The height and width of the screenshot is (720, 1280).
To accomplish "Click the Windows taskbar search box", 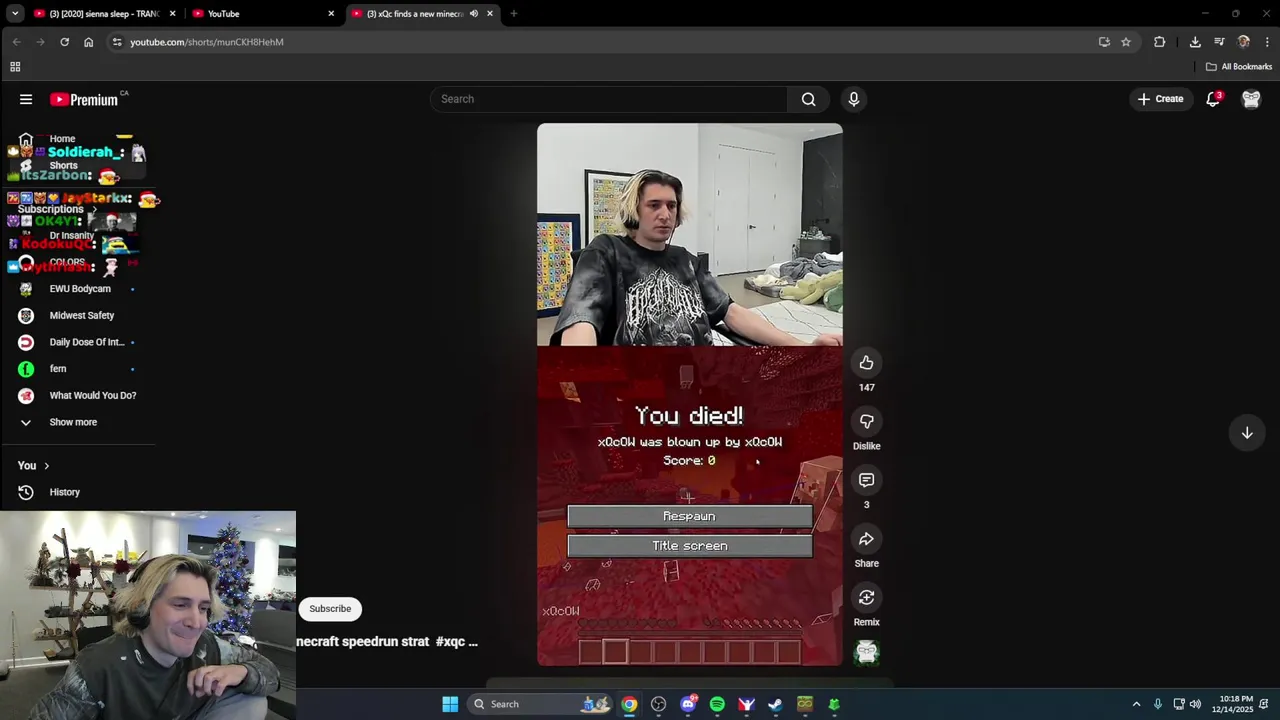I will (x=540, y=704).
